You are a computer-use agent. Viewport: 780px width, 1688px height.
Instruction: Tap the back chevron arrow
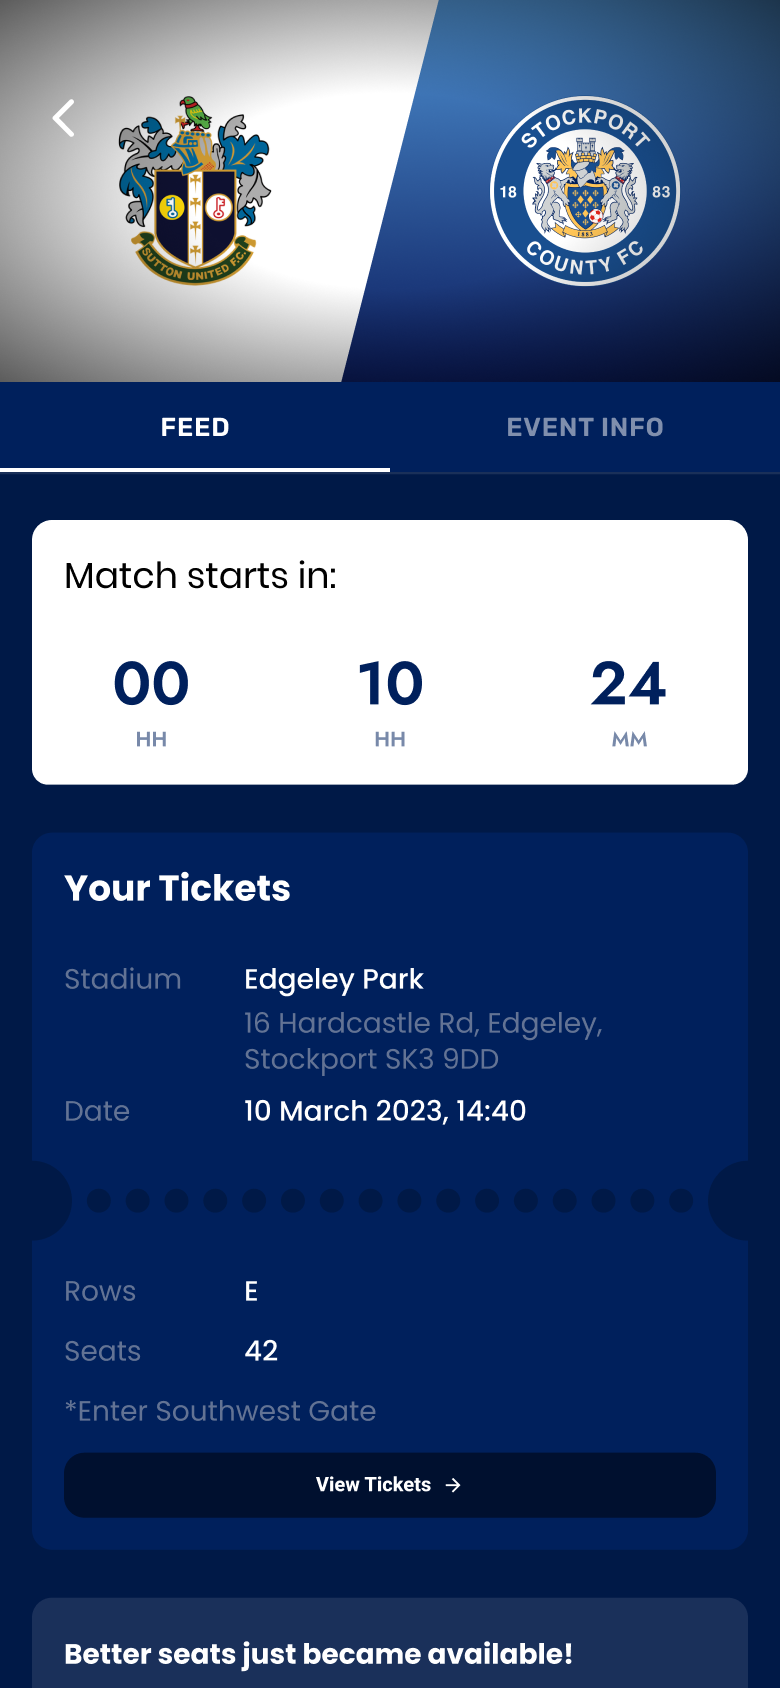pyautogui.click(x=64, y=118)
